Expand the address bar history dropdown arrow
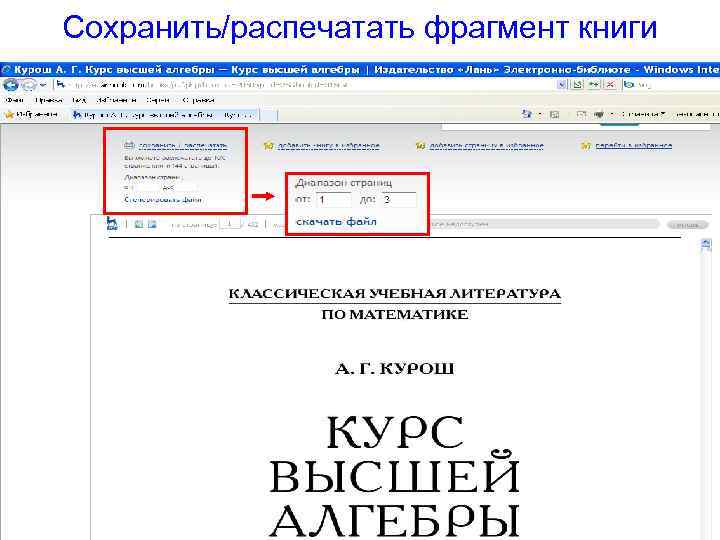Viewport: 720px width, 540px height. pos(561,85)
